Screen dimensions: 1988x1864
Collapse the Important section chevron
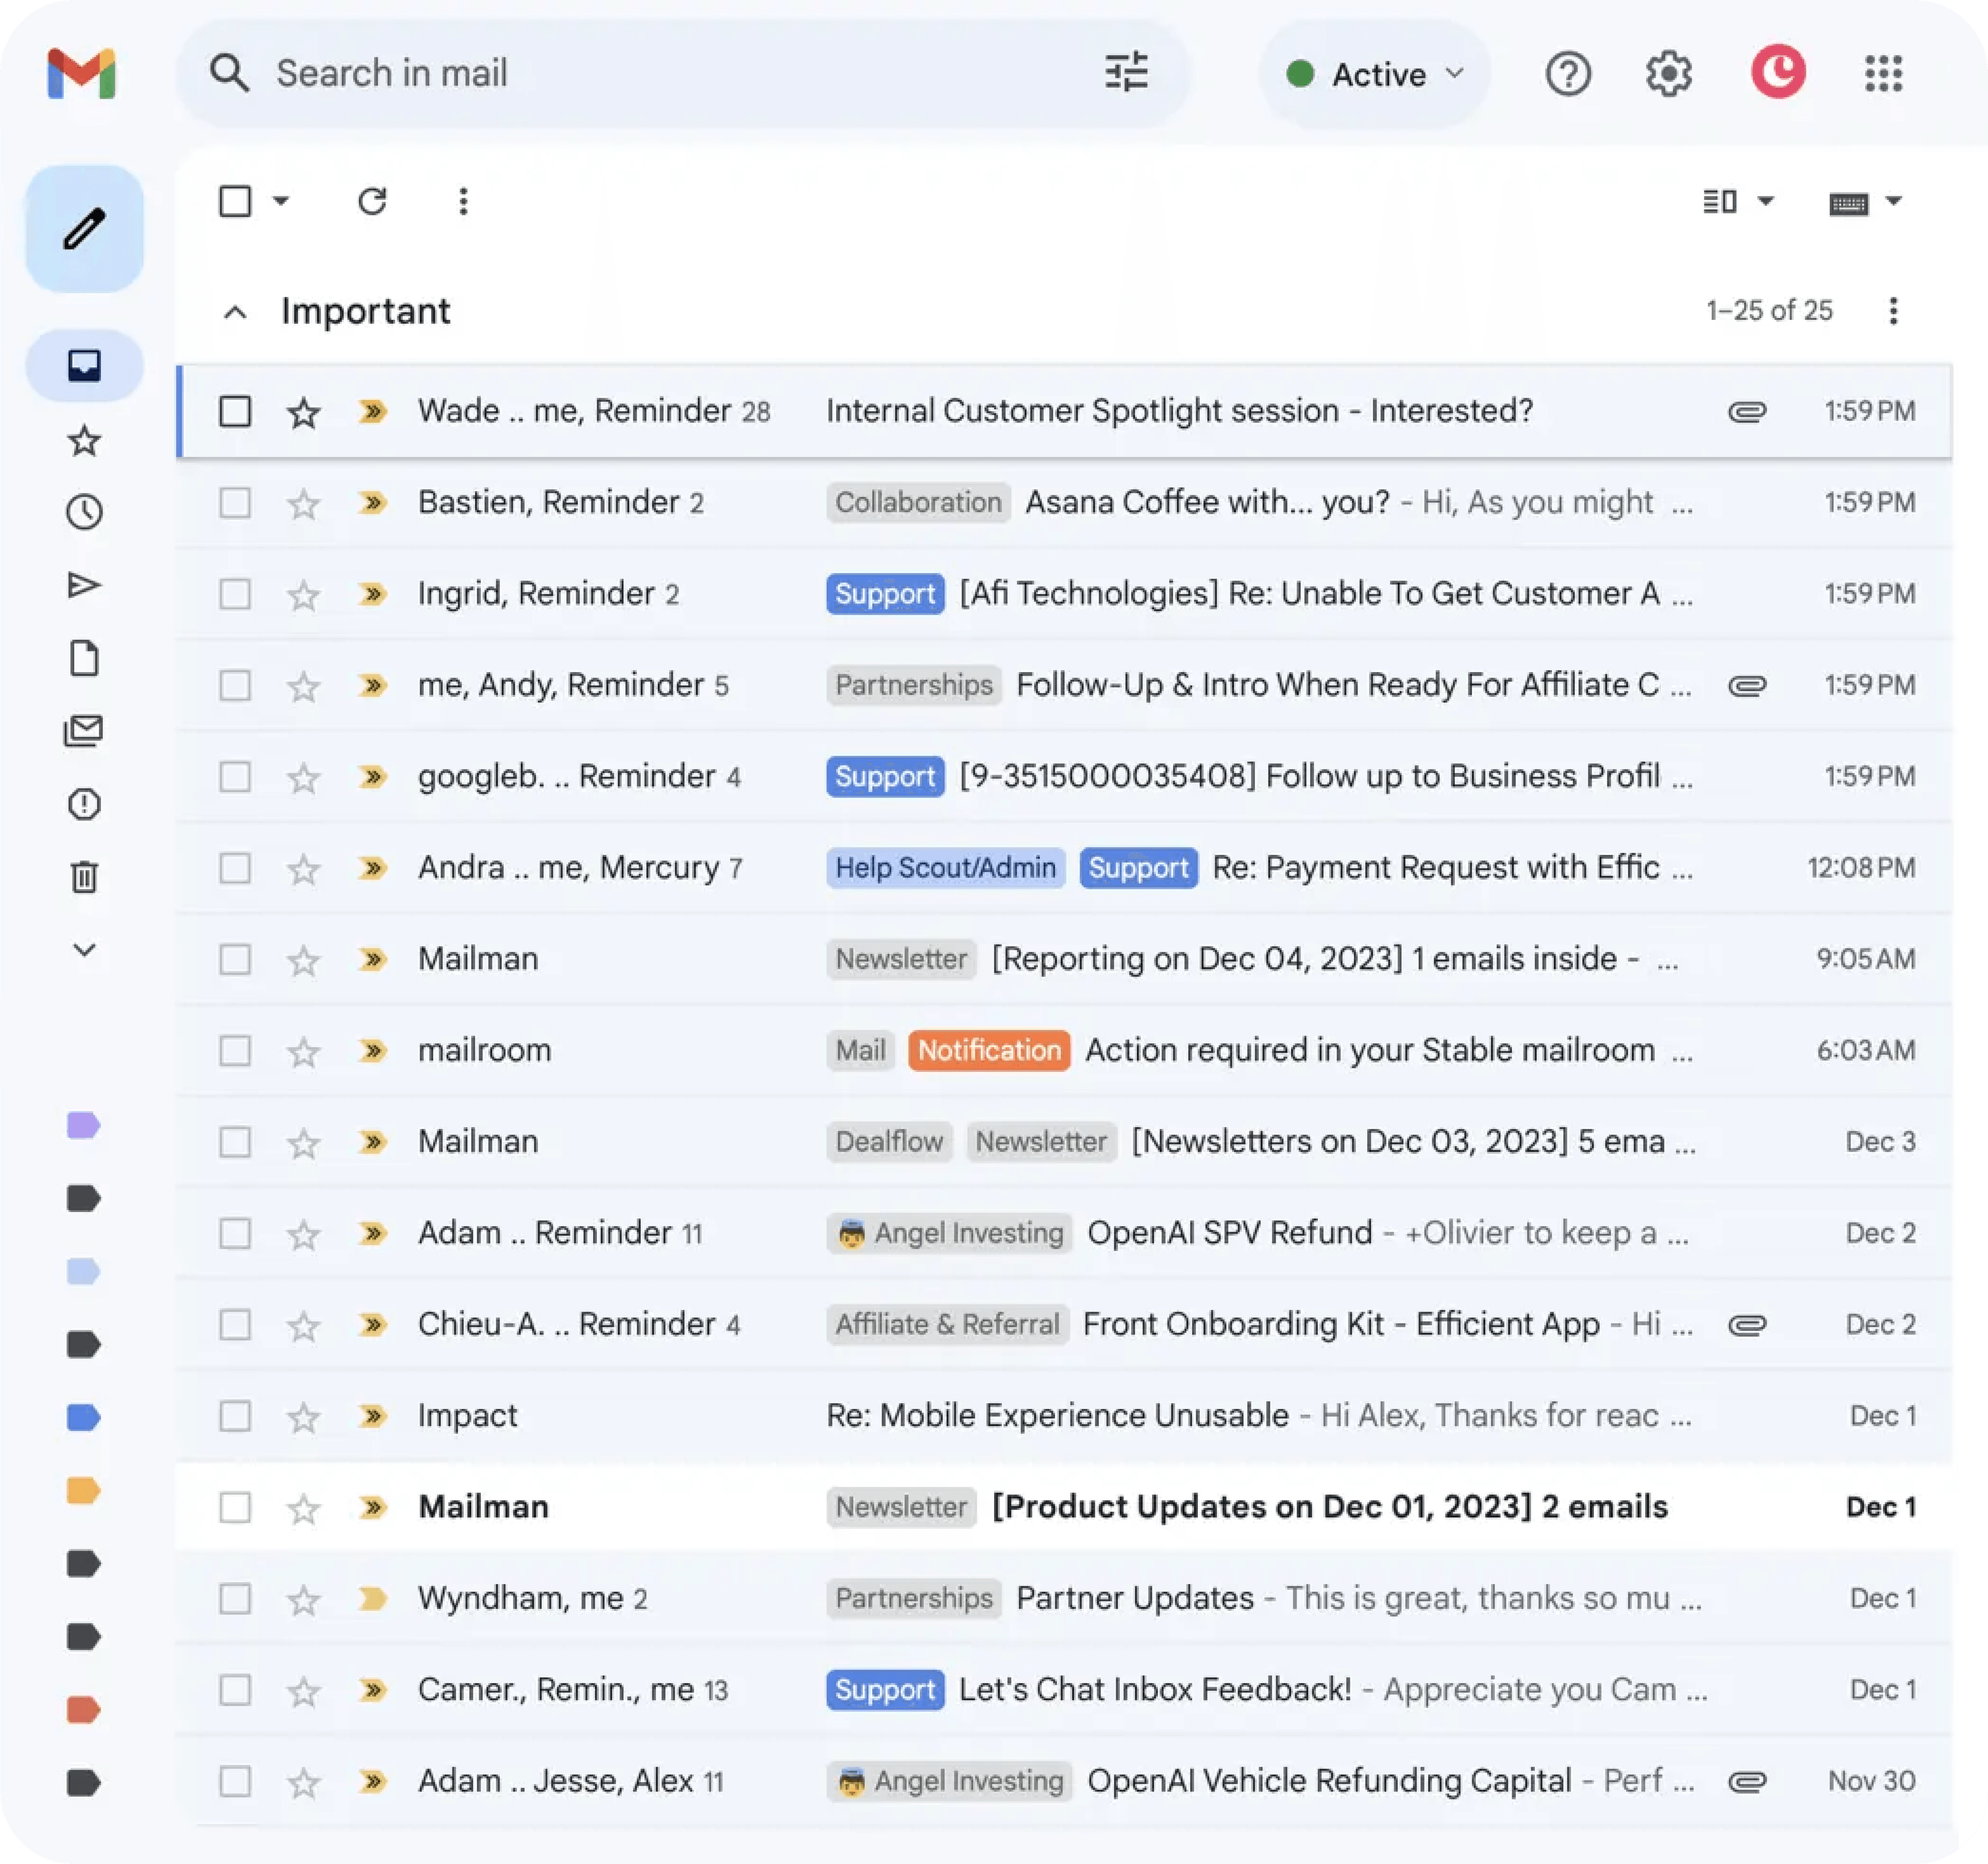tap(235, 312)
